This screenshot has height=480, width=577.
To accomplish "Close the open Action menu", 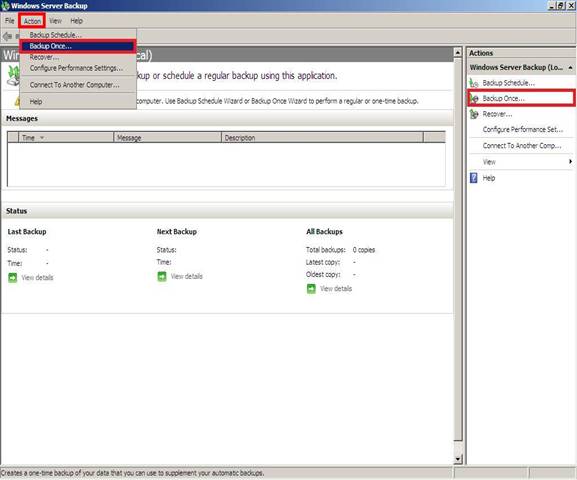I will pyautogui.click(x=32, y=21).
